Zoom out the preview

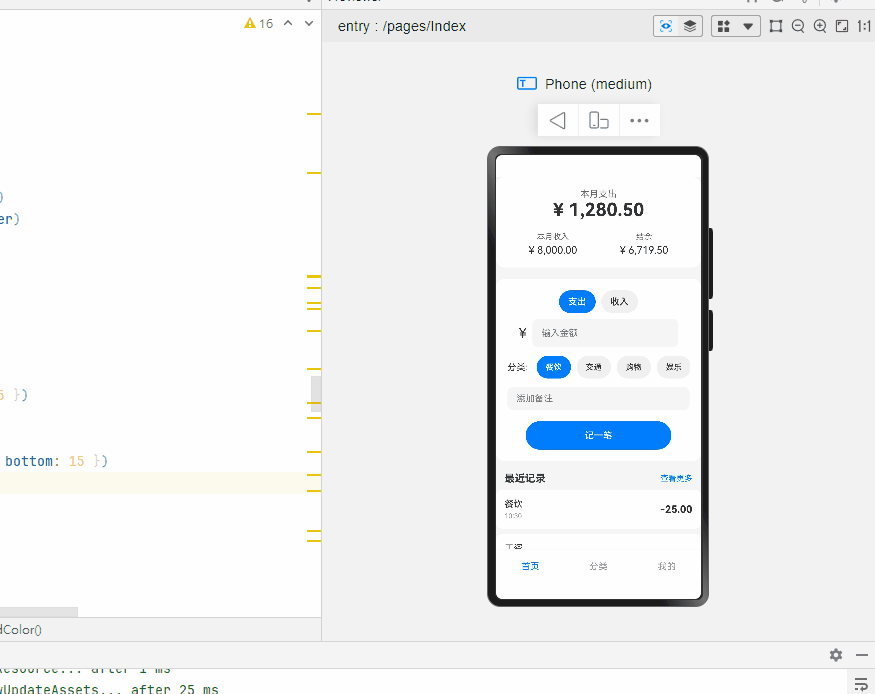click(798, 26)
